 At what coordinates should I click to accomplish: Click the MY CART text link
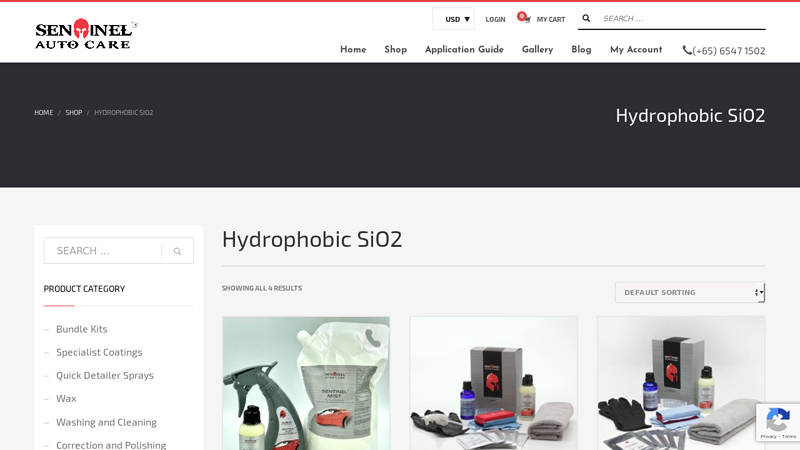tap(551, 19)
